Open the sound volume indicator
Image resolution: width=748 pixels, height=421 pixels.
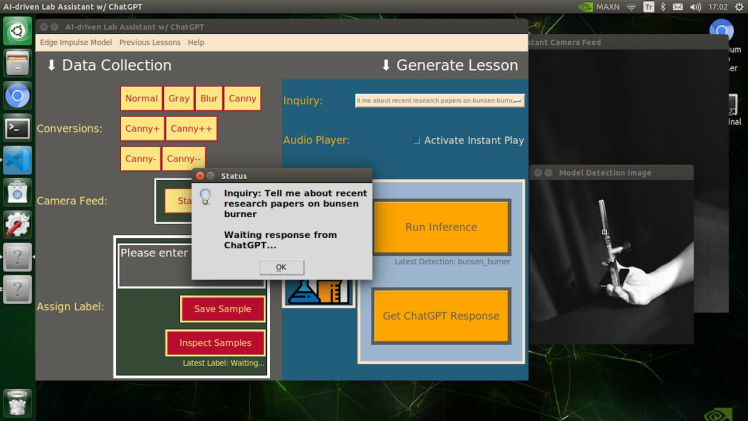click(696, 7)
